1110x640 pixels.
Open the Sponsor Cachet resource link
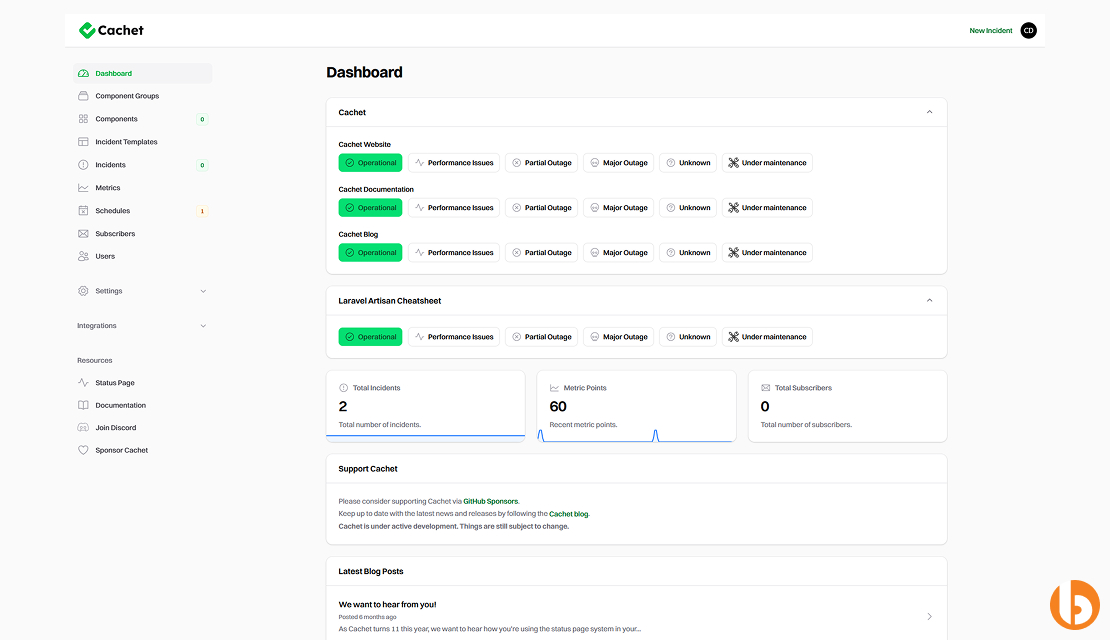(142, 450)
